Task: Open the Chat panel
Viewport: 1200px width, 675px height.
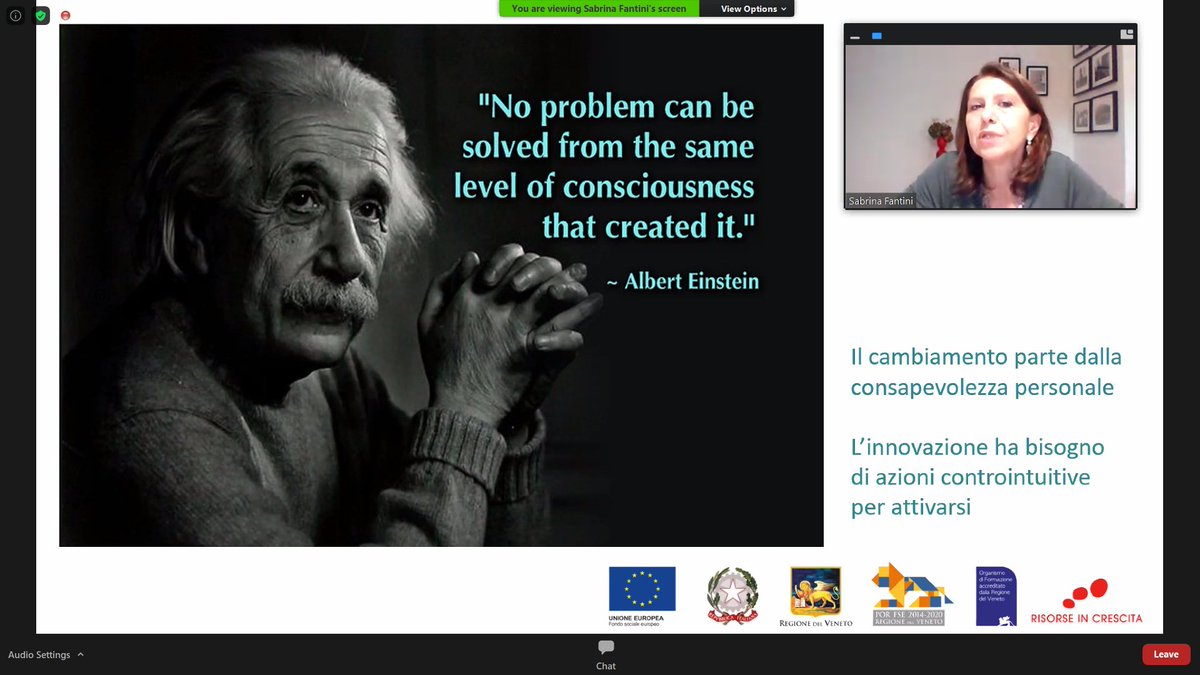Action: click(606, 655)
